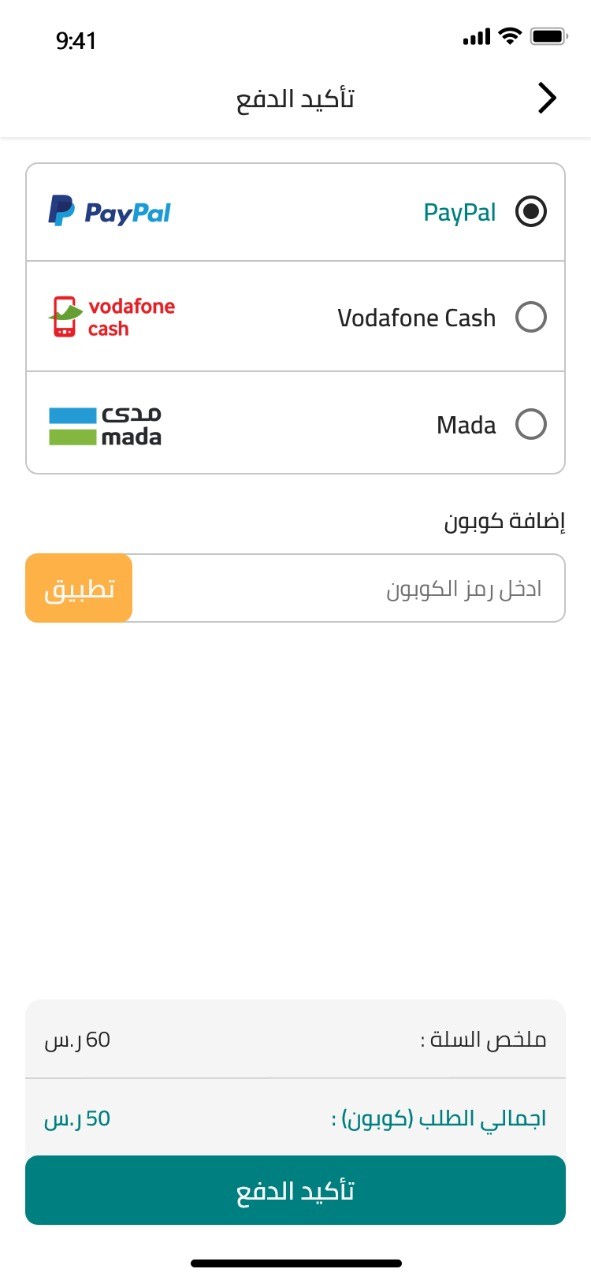Viewport: 591px width, 1280px height.
Task: Focus the coupon code input field
Action: click(x=348, y=588)
